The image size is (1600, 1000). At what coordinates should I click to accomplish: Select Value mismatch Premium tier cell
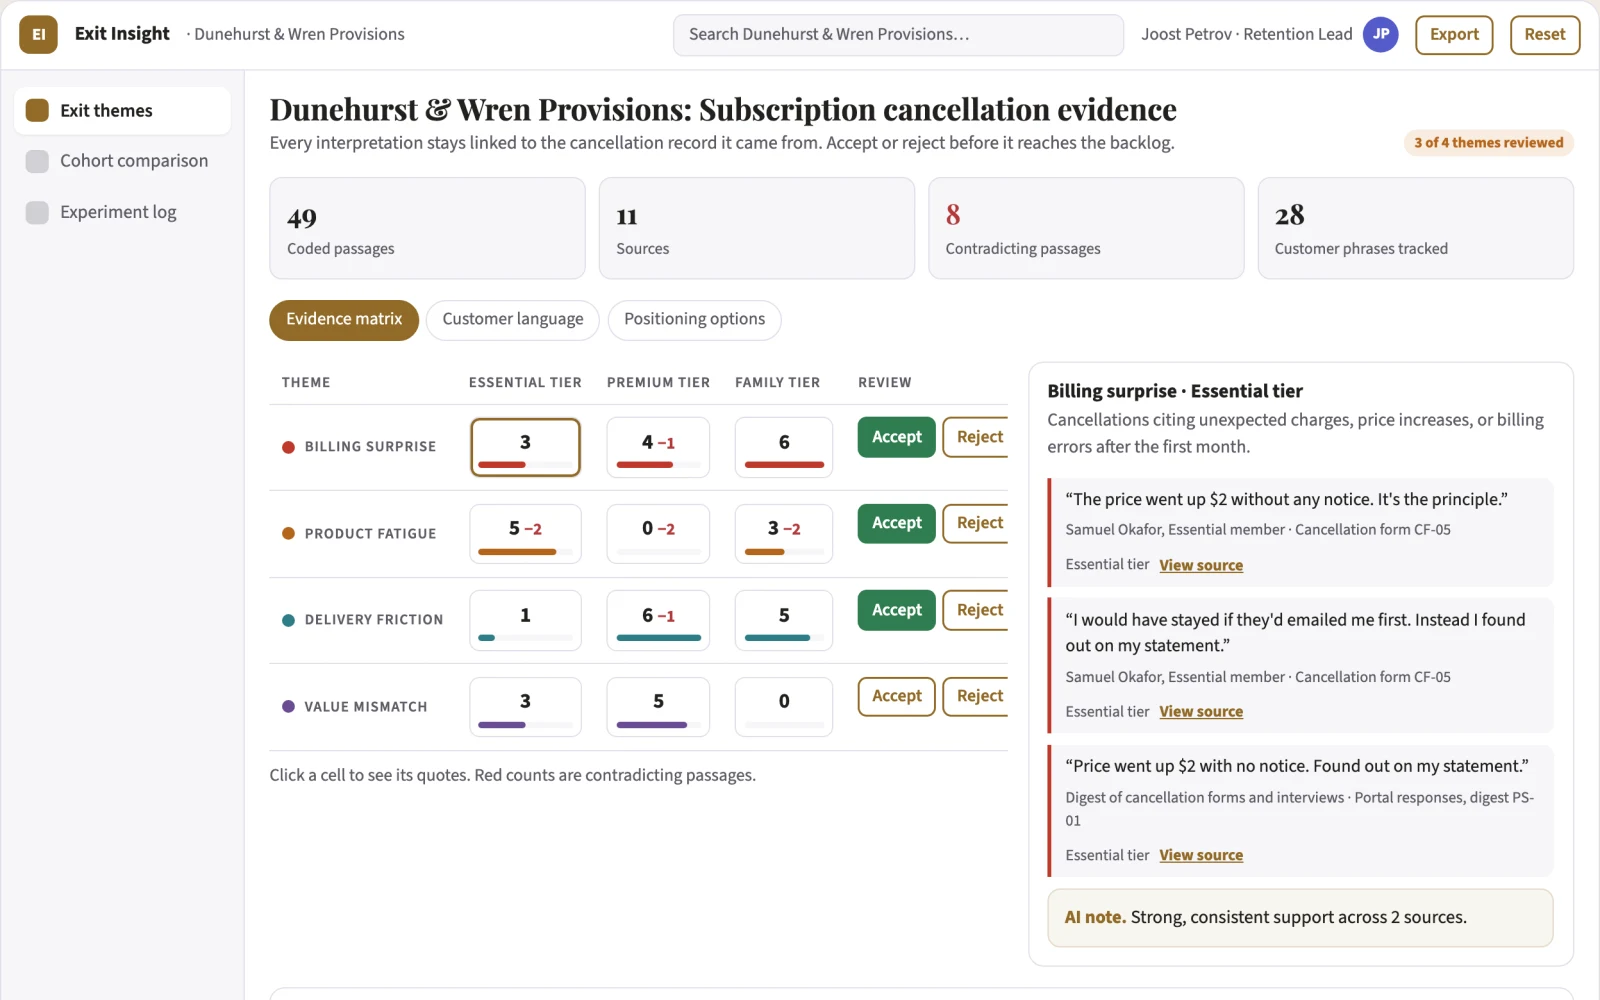tap(658, 707)
